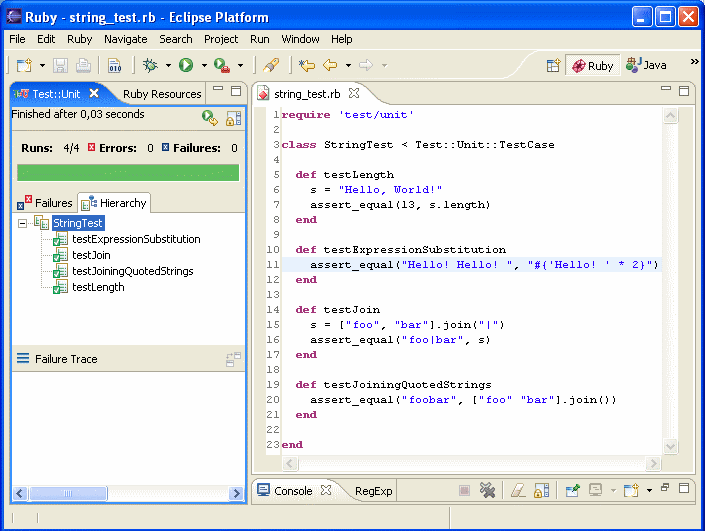The width and height of the screenshot is (705, 531).
Task: Open the External Tools dropdown arrow
Action: pos(241,66)
